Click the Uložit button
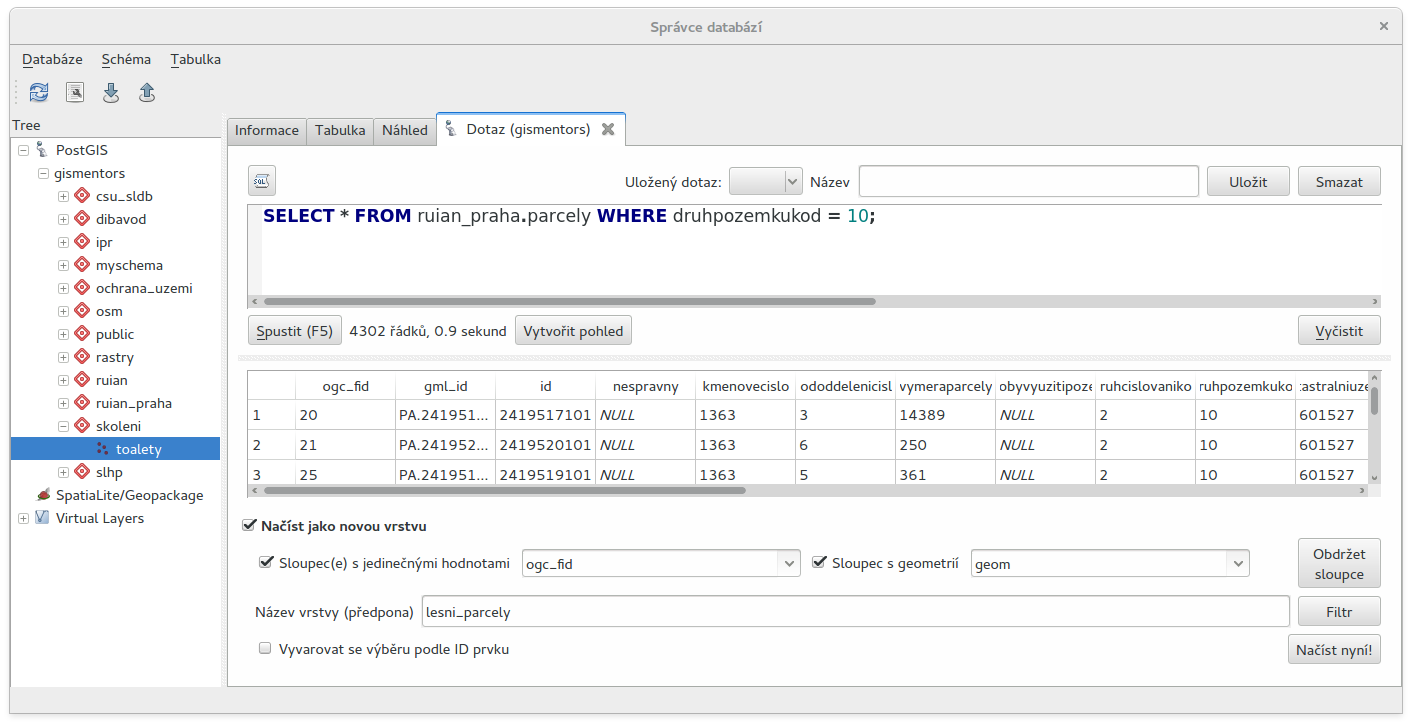1412x723 pixels. tap(1248, 181)
